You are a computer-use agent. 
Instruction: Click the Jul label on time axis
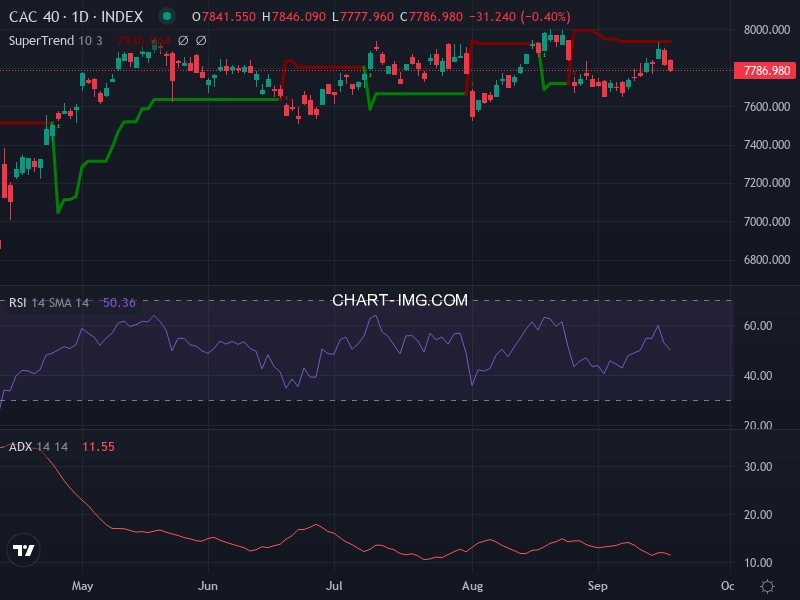click(x=335, y=584)
